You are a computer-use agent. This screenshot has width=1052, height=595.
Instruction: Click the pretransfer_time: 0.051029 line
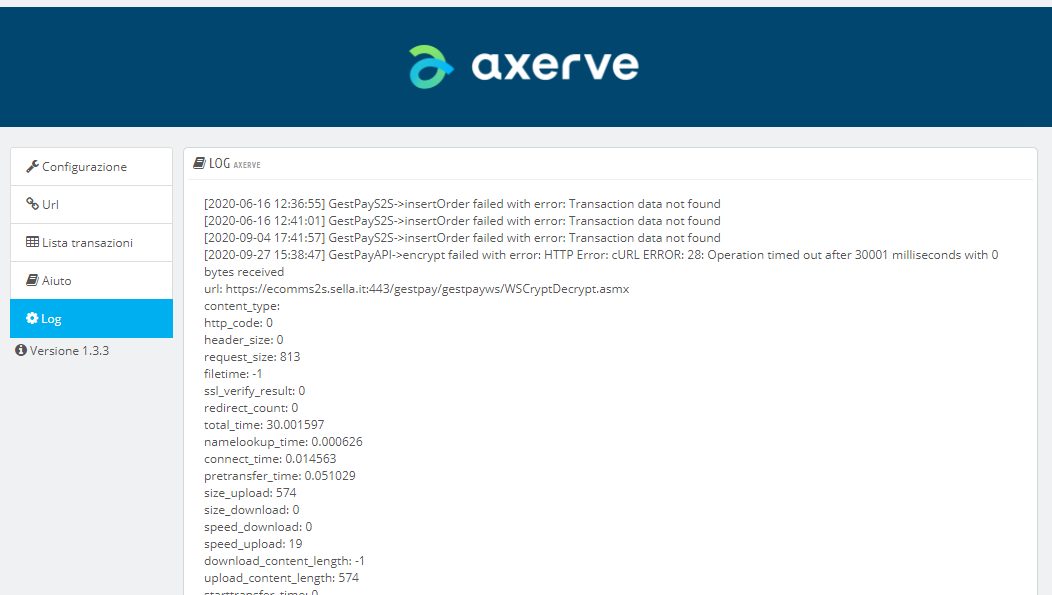[280, 476]
